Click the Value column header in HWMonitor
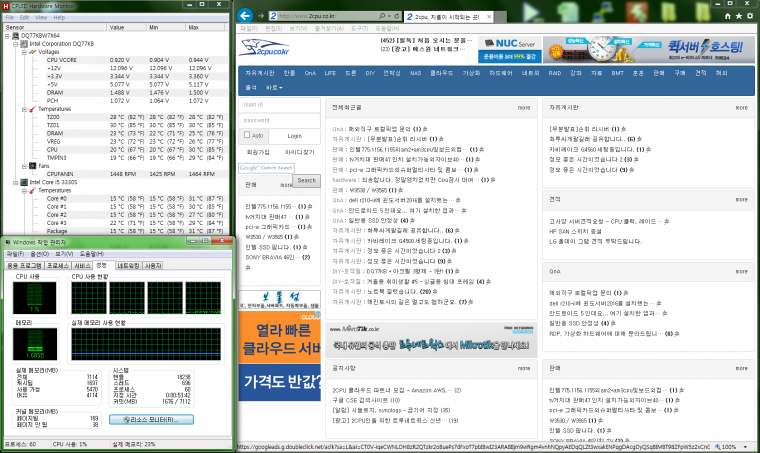Image resolution: width=760 pixels, height=453 pixels. pyautogui.click(x=127, y=28)
